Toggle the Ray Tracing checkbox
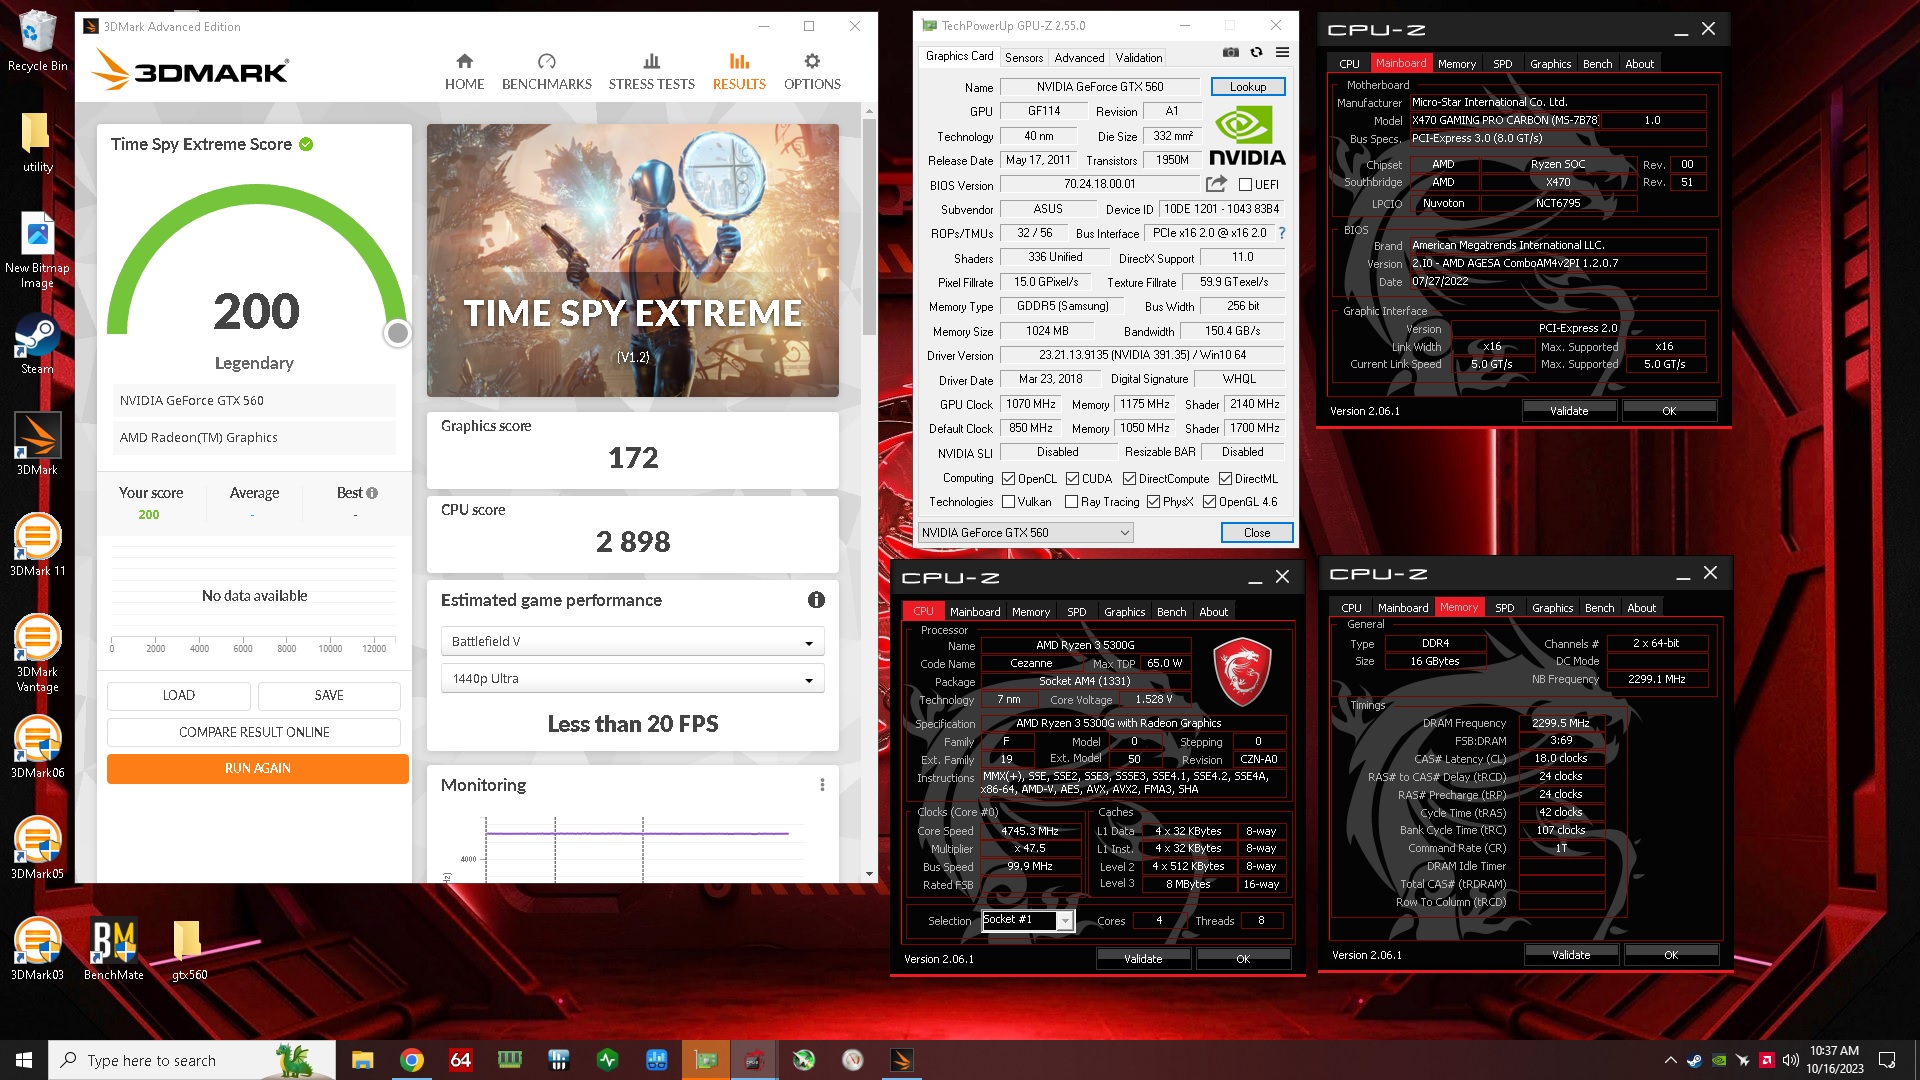This screenshot has width=1920, height=1080. pos(1072,502)
